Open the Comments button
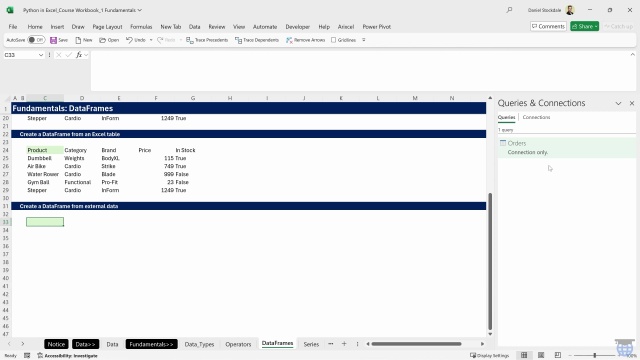 click(x=548, y=26)
